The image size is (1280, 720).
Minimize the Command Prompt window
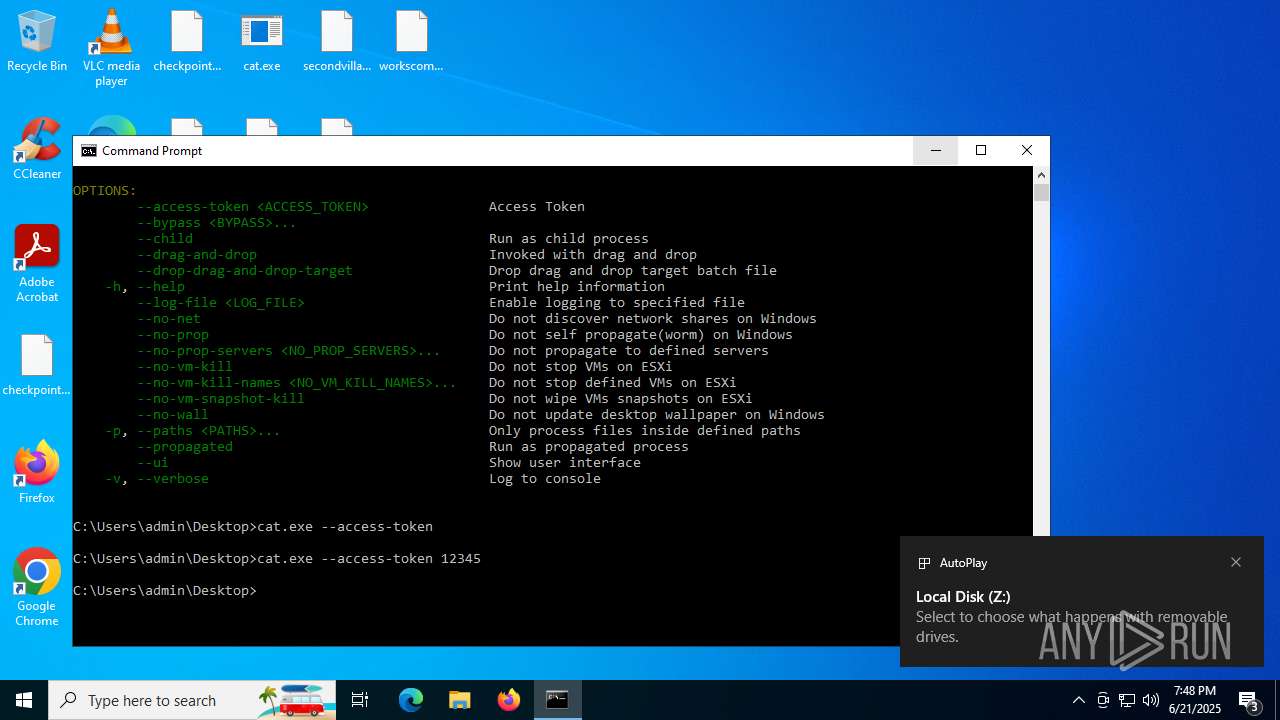pyautogui.click(x=935, y=150)
